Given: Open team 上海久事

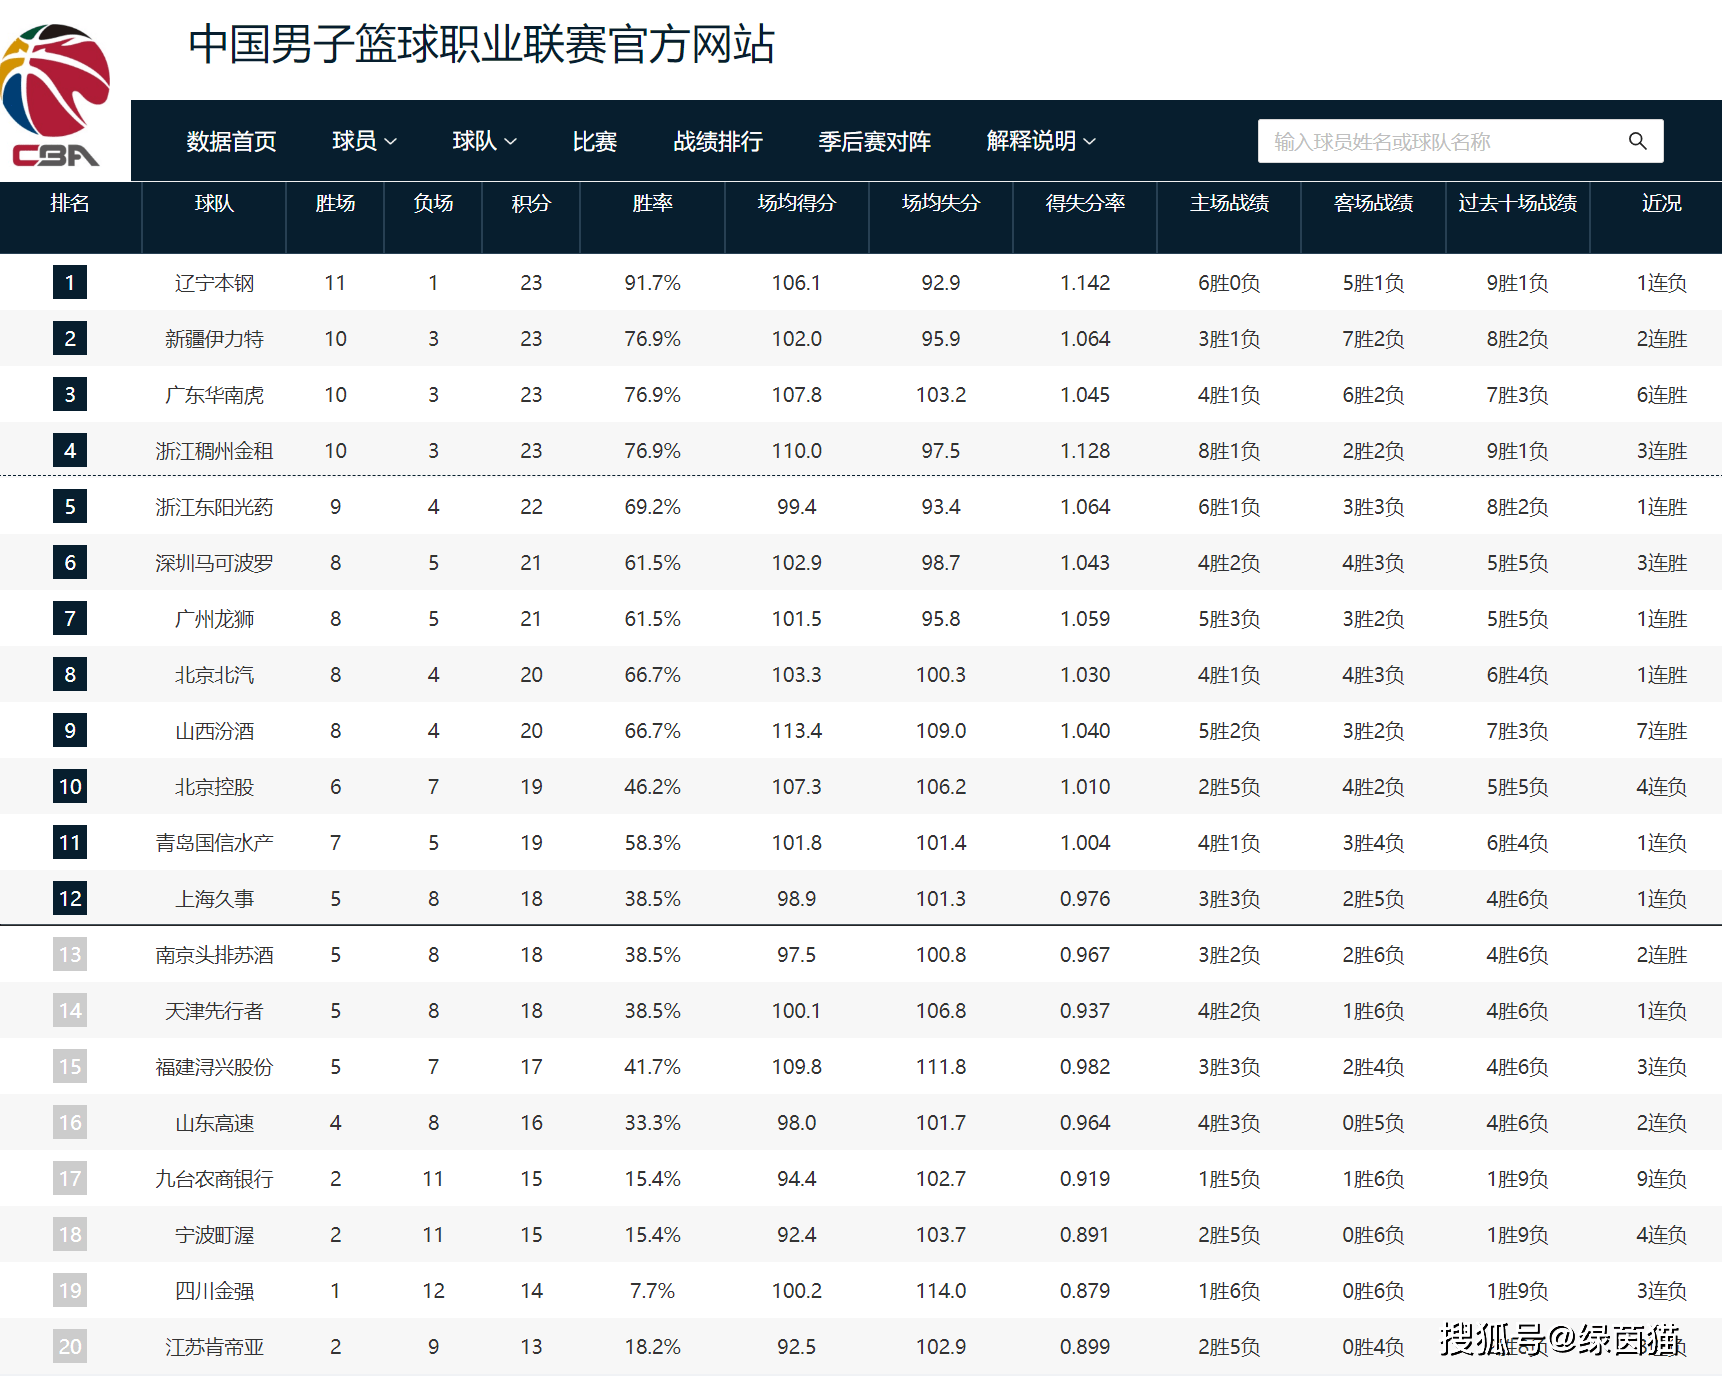Looking at the screenshot, I should pos(214,899).
